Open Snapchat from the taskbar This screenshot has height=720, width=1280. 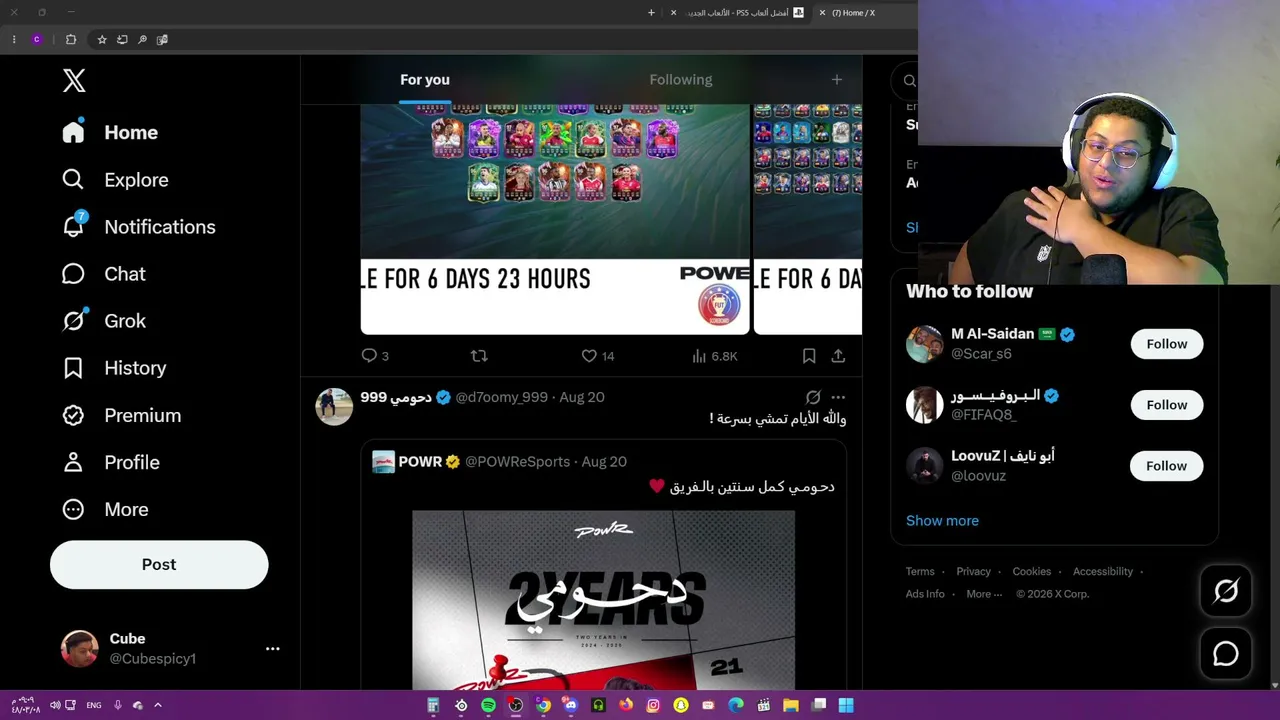[681, 705]
